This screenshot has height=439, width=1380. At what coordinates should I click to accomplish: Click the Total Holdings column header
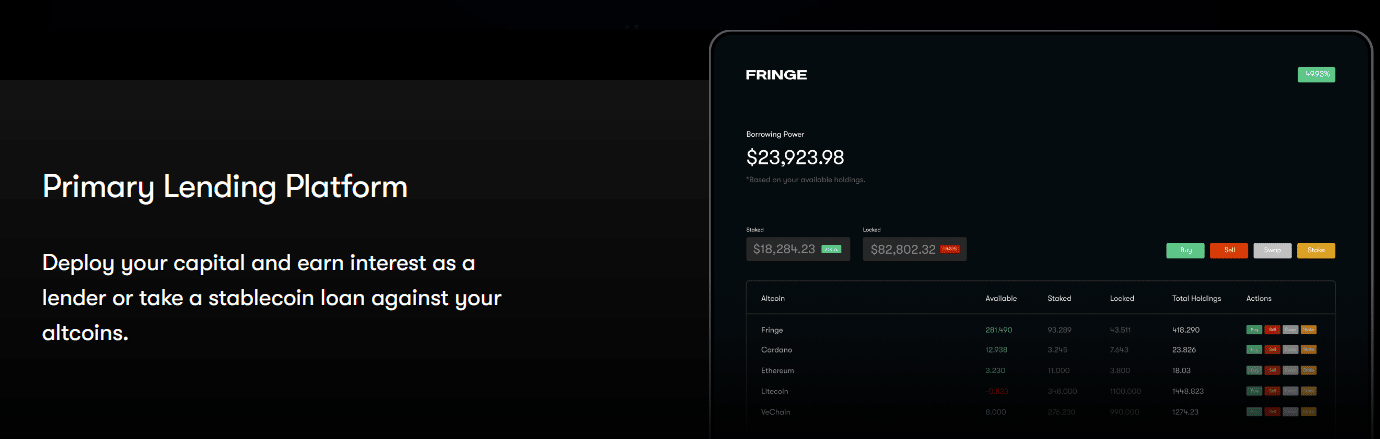click(x=1196, y=299)
